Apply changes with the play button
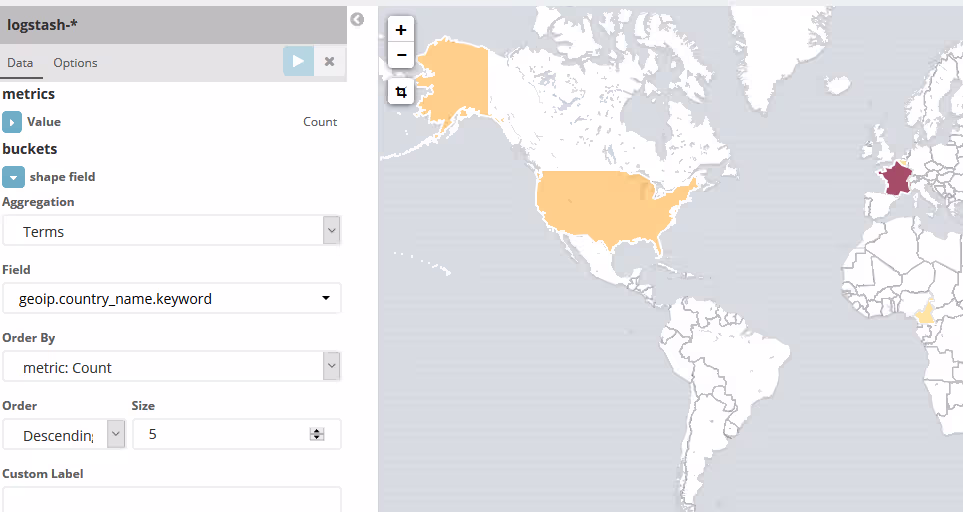This screenshot has height=512, width=963. tap(297, 62)
